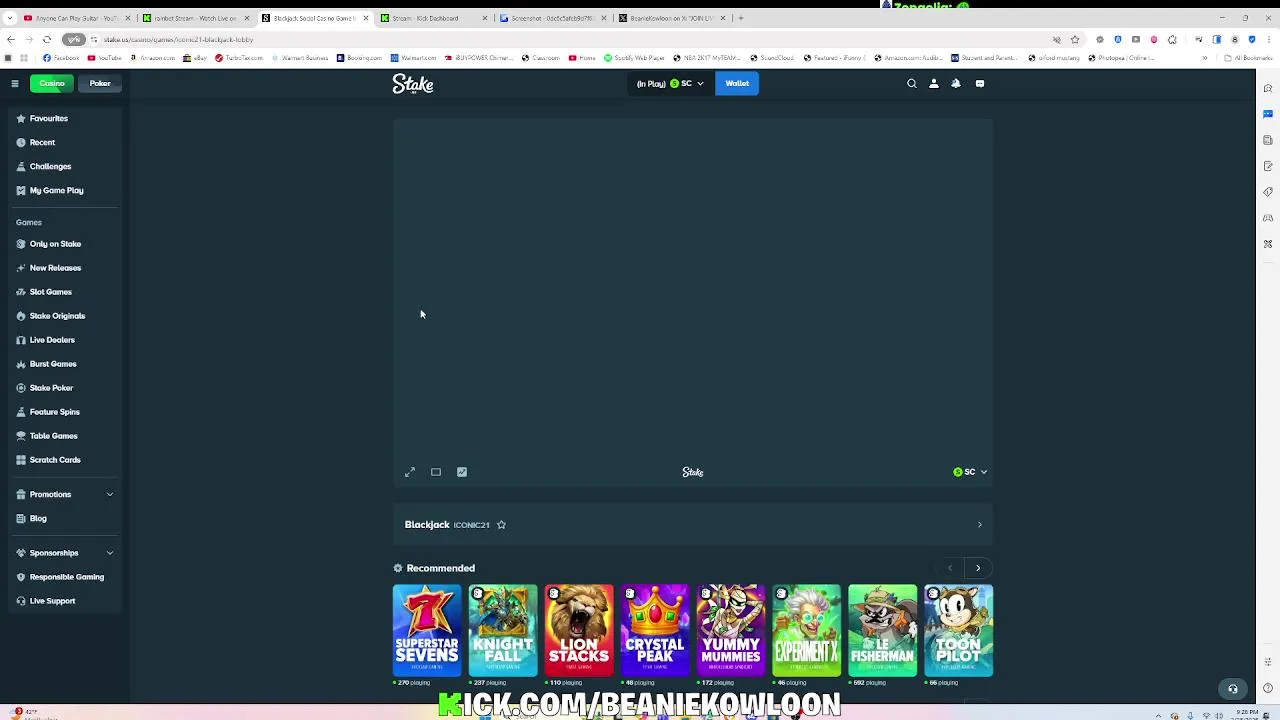Mark Blackjack as favourite with the star
Viewport: 1280px width, 720px height.
pos(501,525)
